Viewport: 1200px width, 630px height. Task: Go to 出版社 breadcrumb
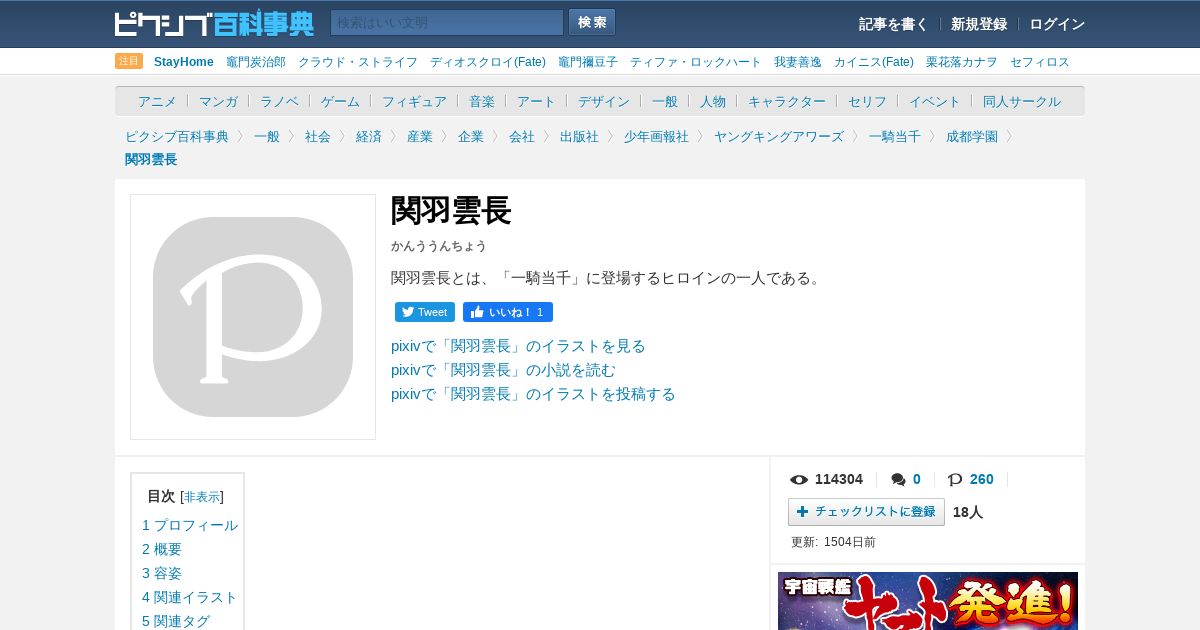(x=579, y=136)
